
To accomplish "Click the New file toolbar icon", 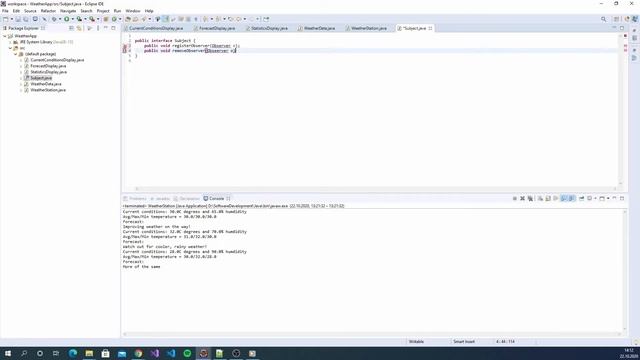I will pyautogui.click(x=5, y=19).
